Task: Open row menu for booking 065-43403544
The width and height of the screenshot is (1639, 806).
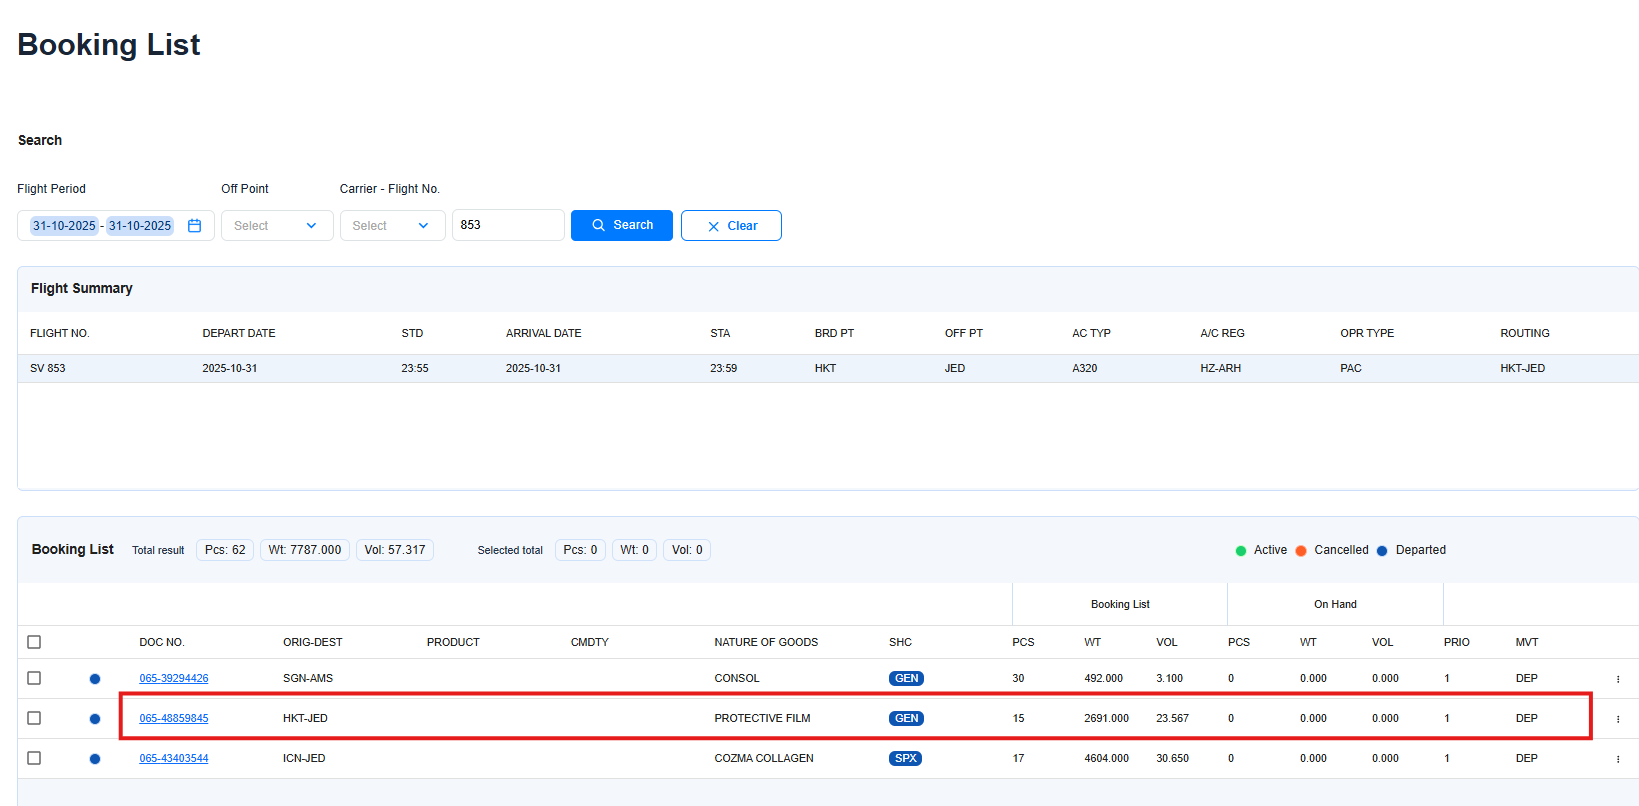Action: coord(1617,759)
